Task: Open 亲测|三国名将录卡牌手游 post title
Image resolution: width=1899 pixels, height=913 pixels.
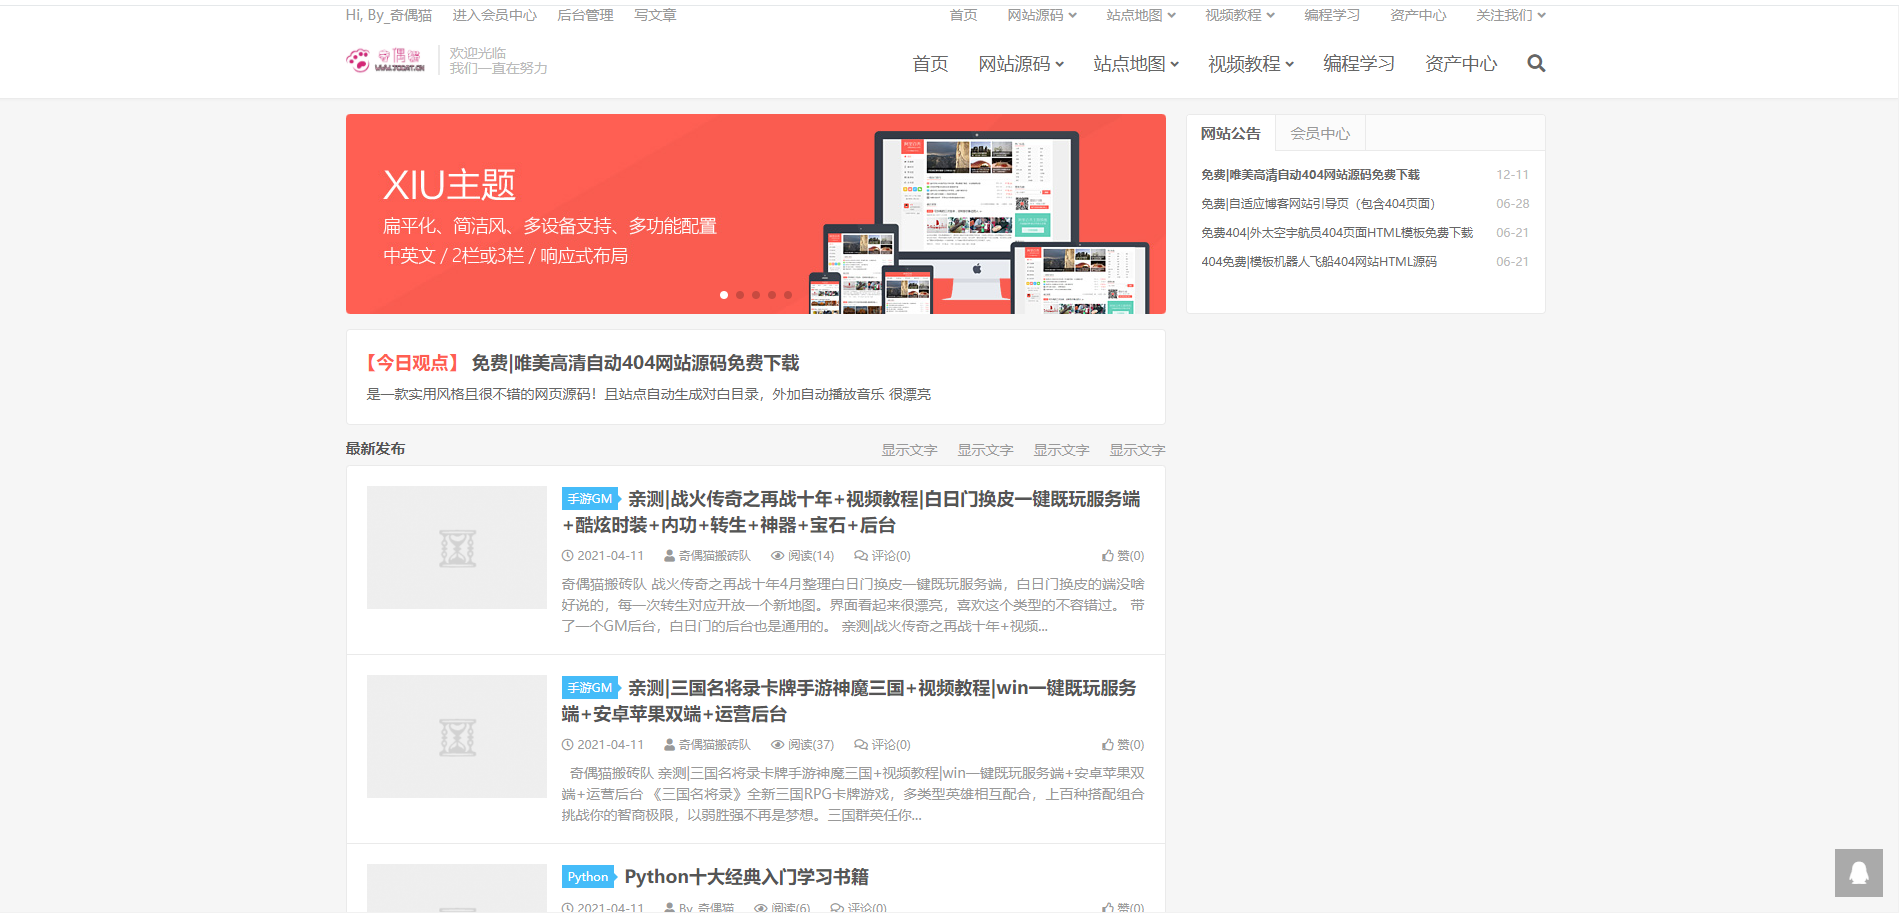Action: click(x=849, y=701)
